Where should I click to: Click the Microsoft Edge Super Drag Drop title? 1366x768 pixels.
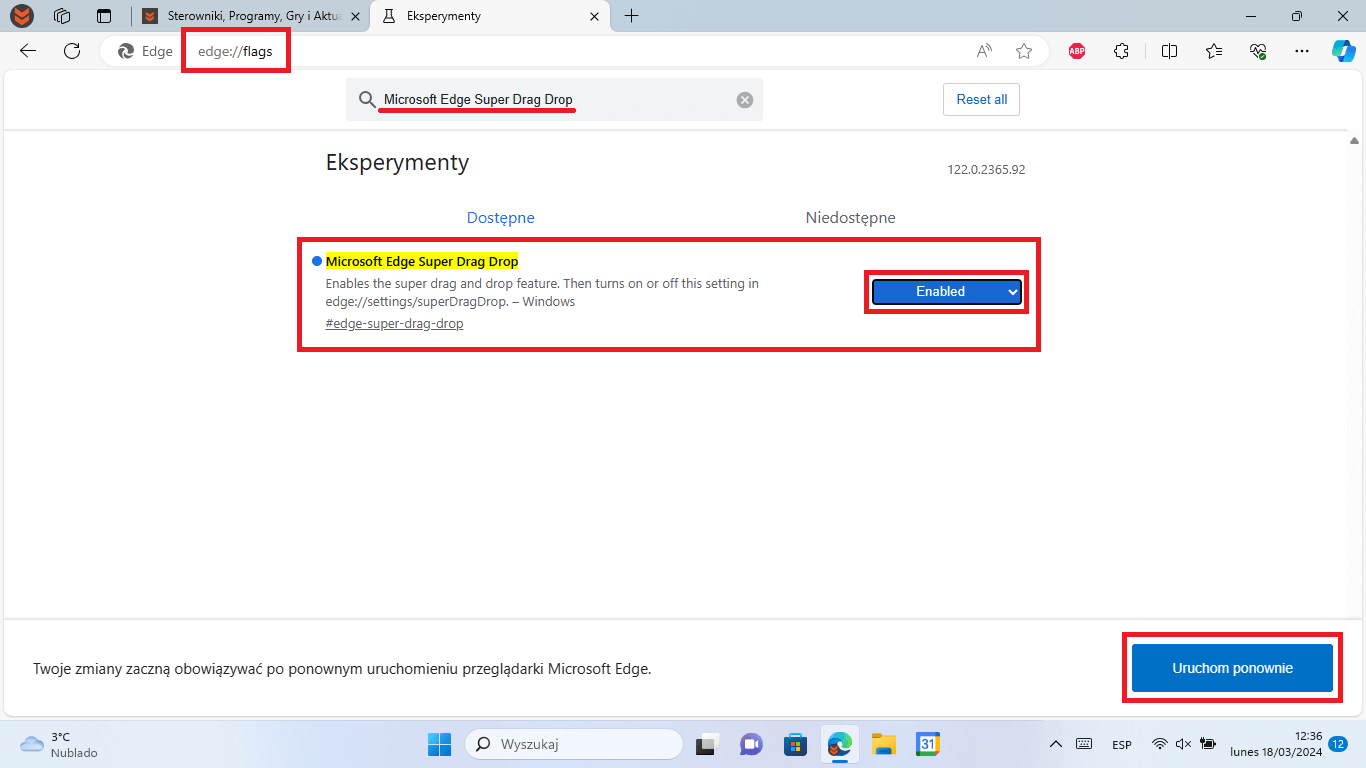tap(422, 262)
